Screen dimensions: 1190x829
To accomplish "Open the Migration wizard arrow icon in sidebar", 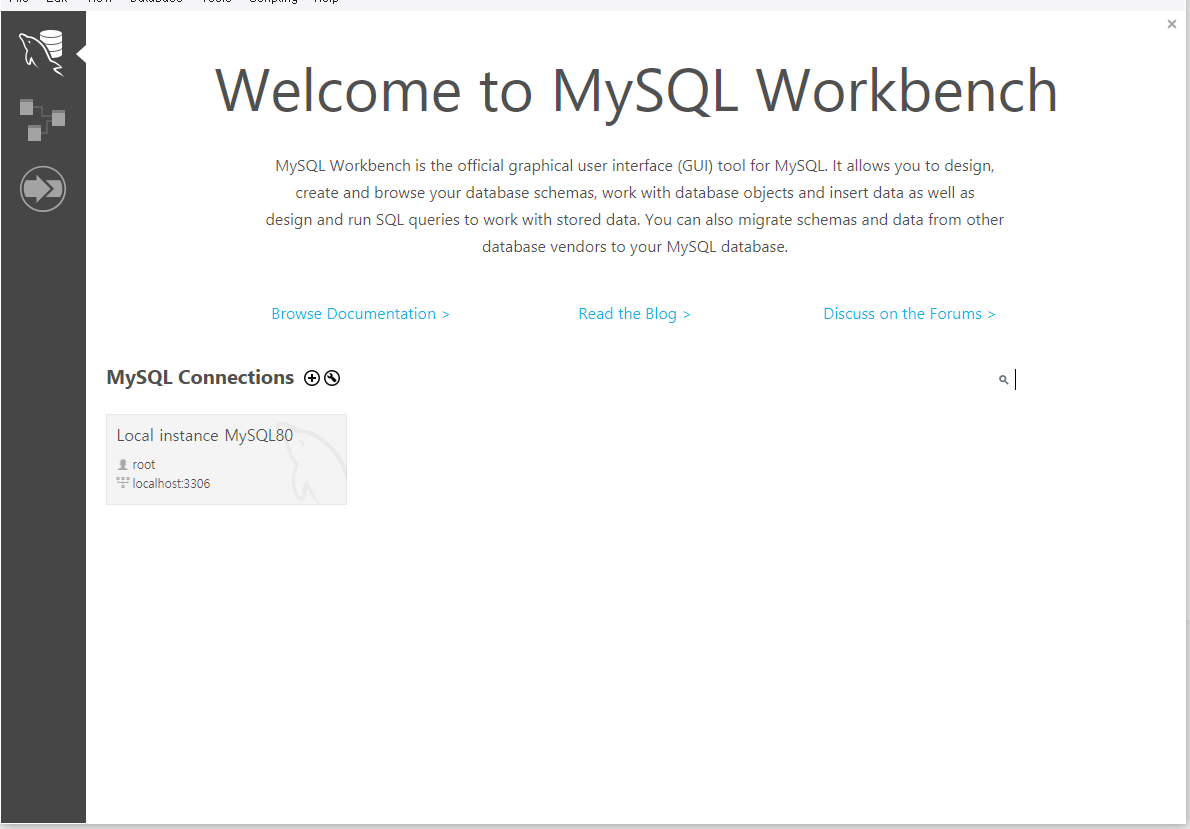I will tap(42, 188).
